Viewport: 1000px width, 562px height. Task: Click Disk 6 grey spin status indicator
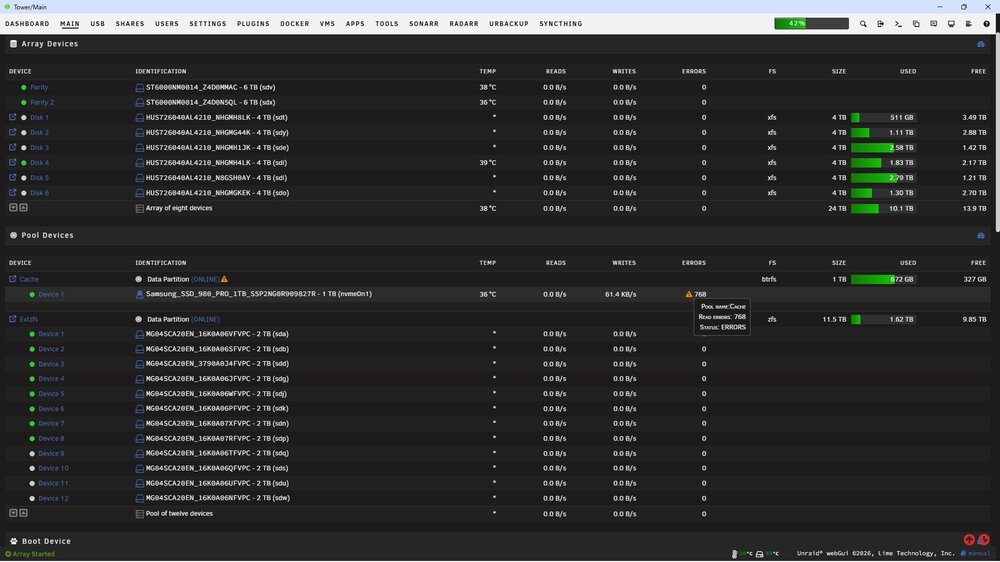24,193
